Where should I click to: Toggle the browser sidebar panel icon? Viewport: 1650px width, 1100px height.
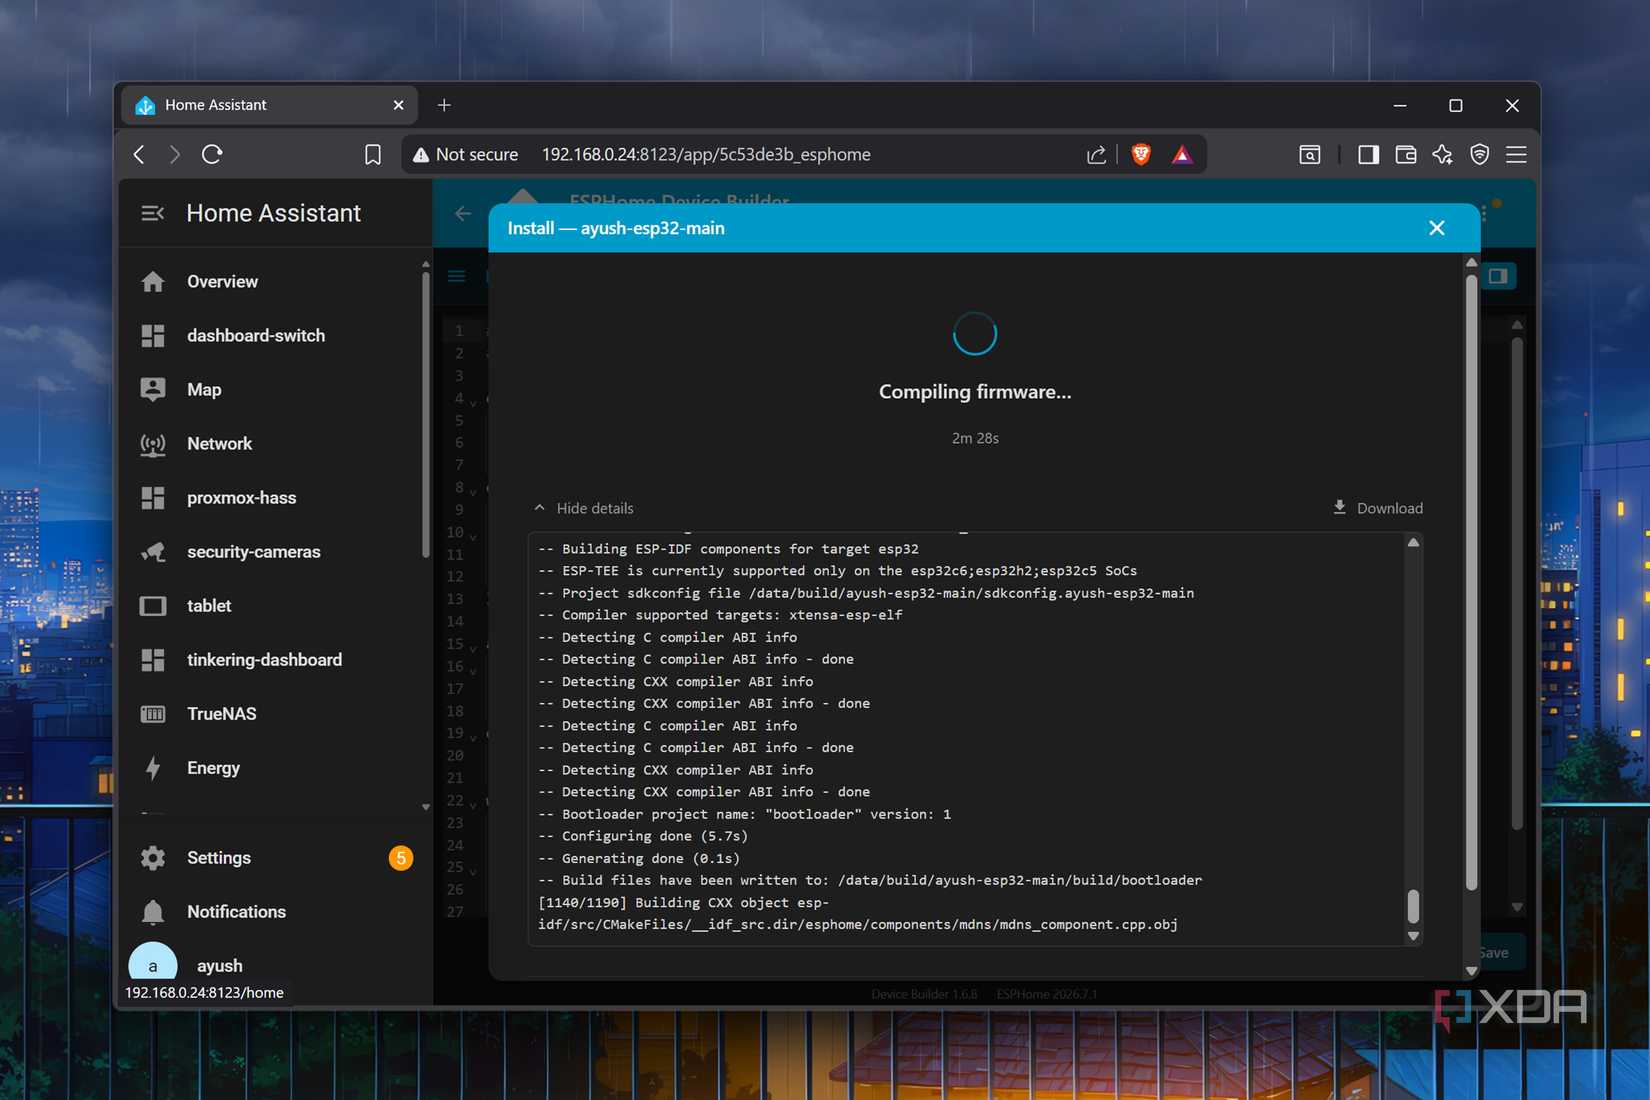tap(1368, 154)
